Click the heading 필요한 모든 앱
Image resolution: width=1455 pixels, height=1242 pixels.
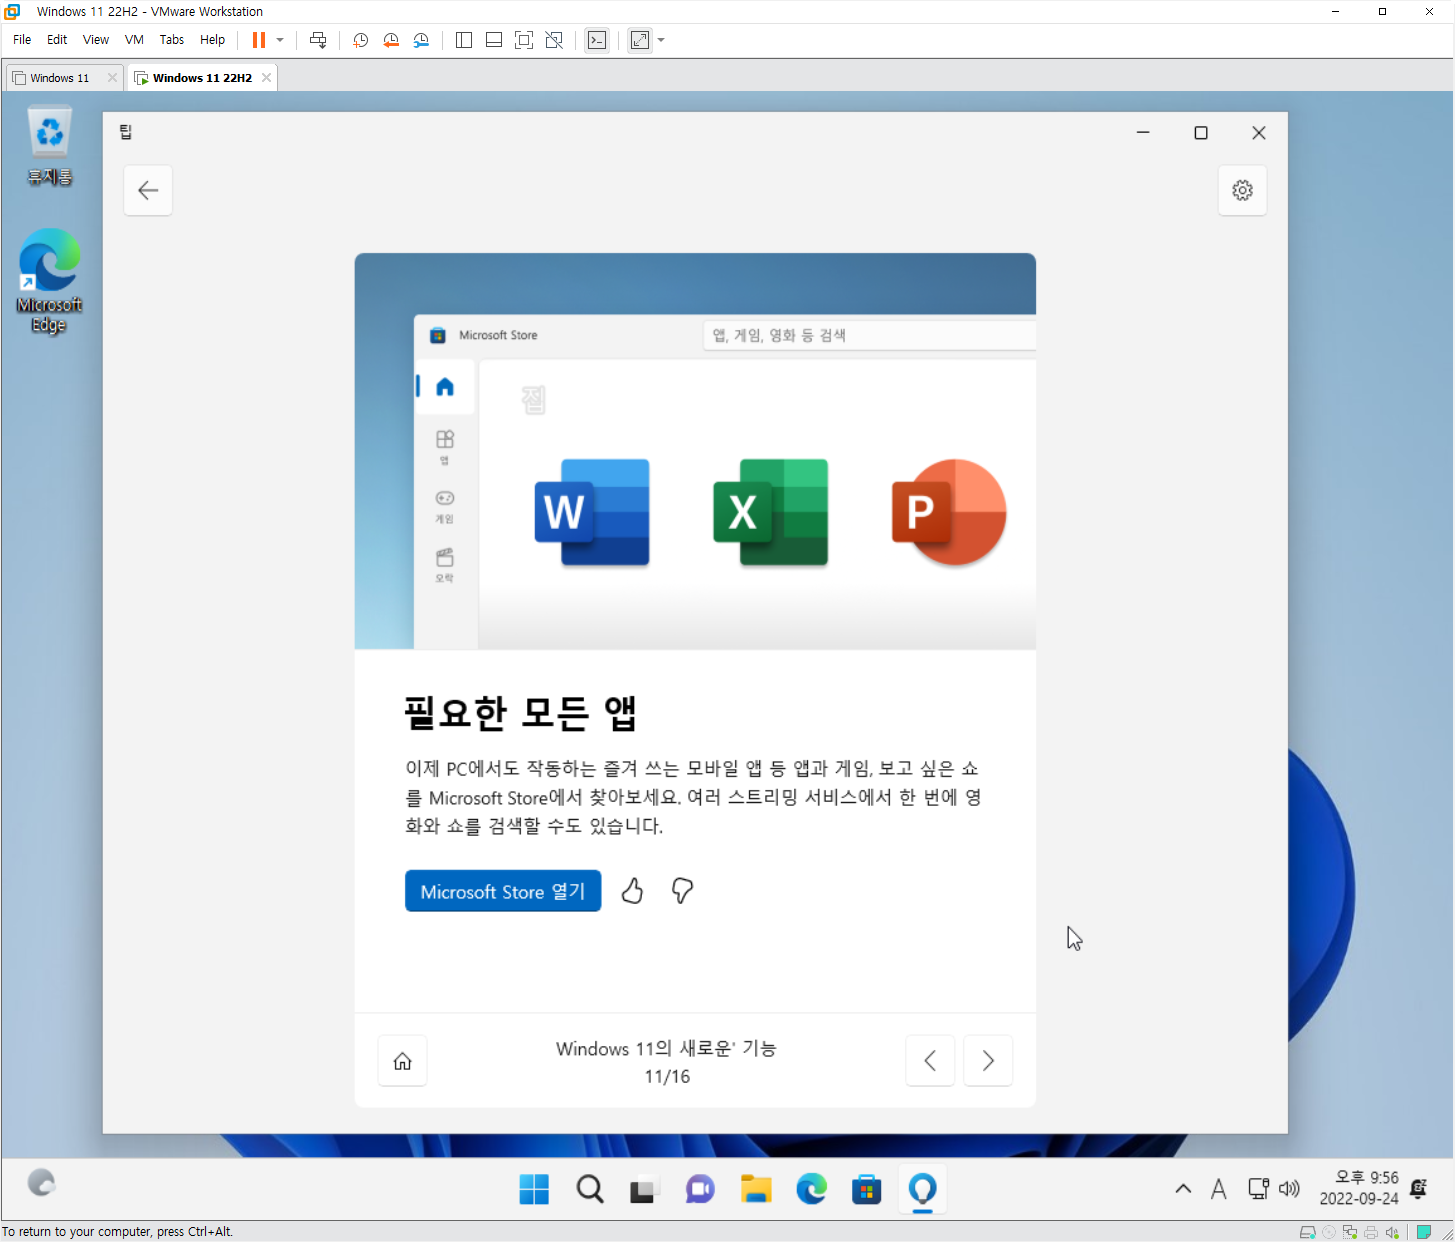coord(521,713)
